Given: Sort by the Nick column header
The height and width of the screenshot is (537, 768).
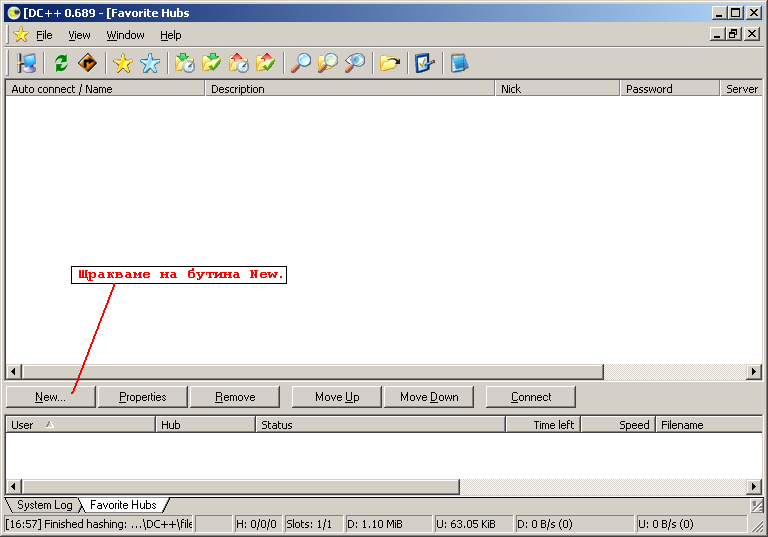Looking at the screenshot, I should tap(557, 89).
